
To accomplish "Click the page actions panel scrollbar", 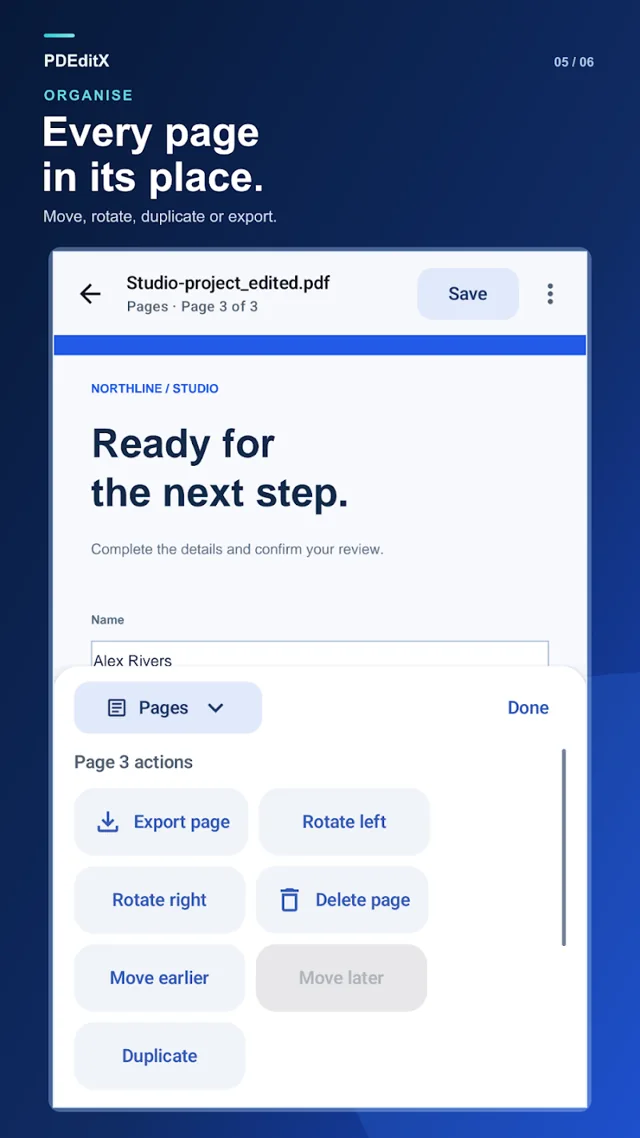I will (564, 848).
